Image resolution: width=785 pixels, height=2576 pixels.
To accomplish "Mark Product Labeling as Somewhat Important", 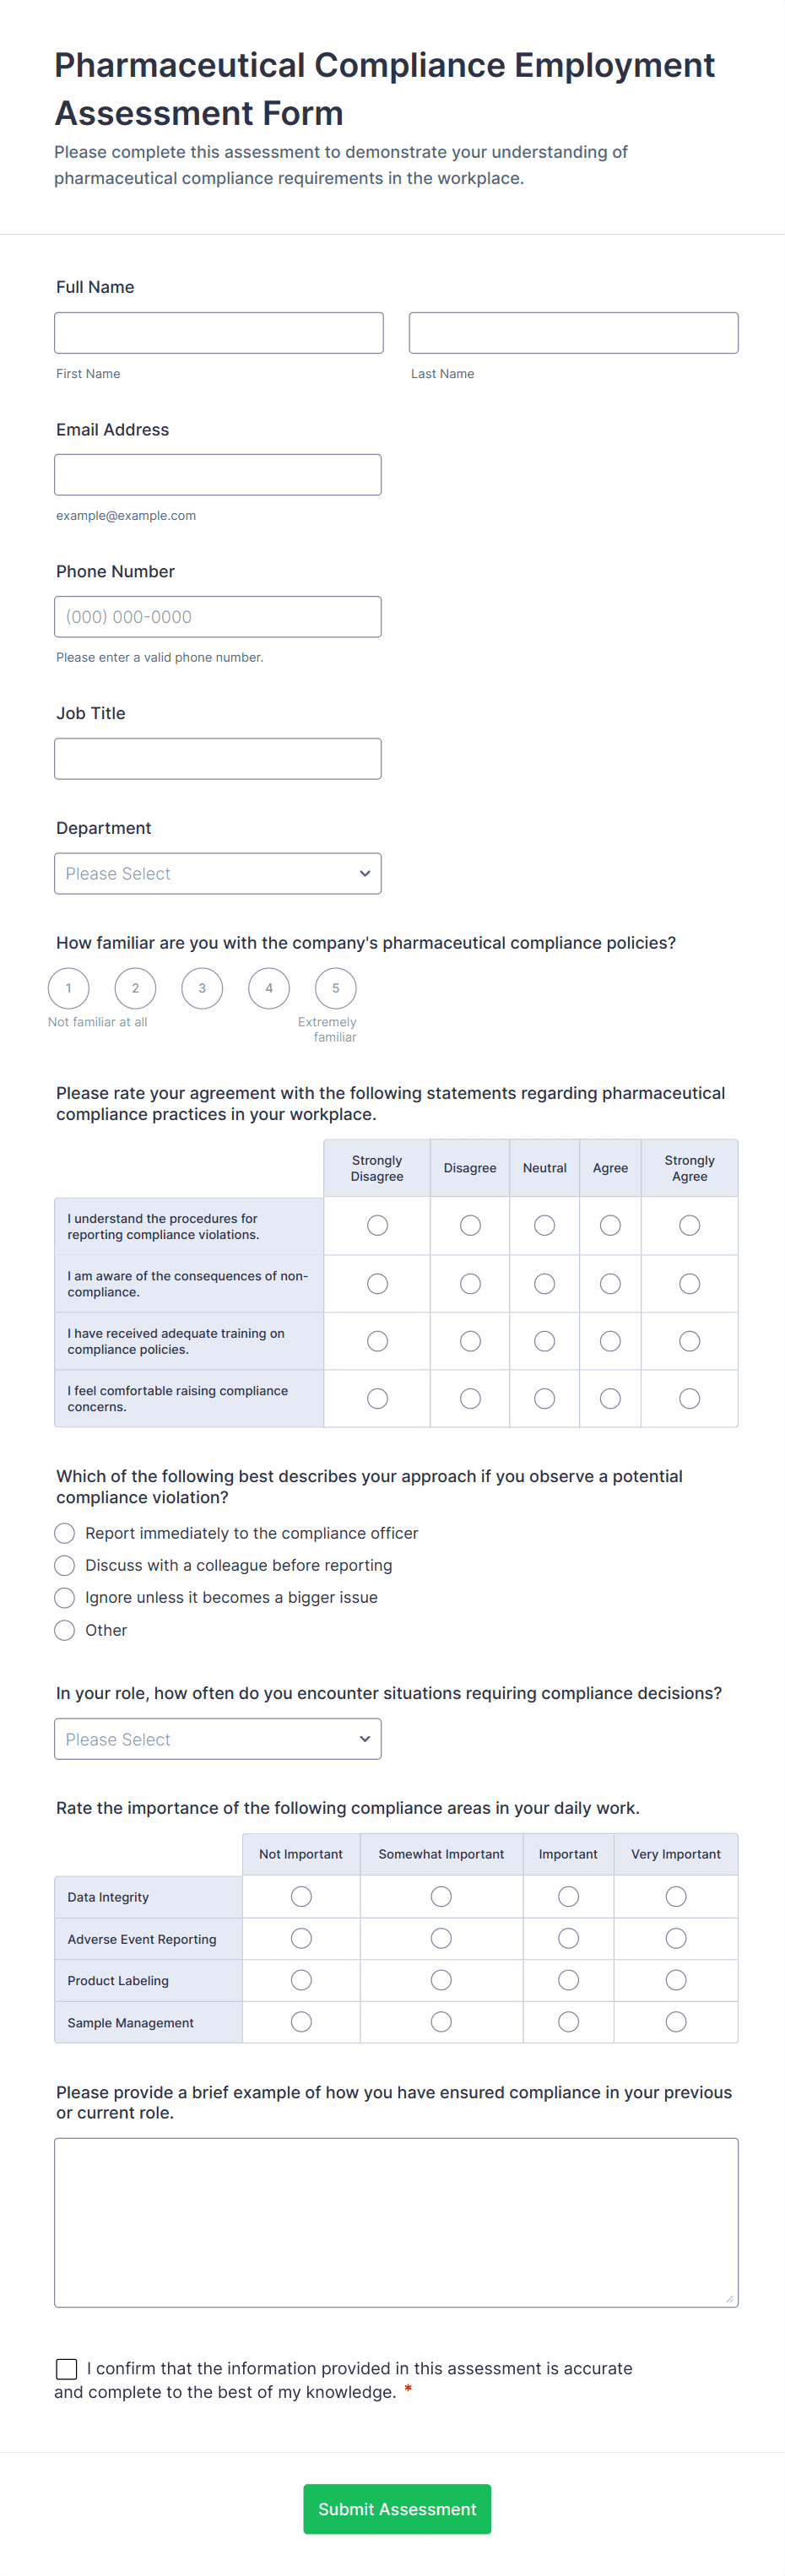I will point(441,1980).
